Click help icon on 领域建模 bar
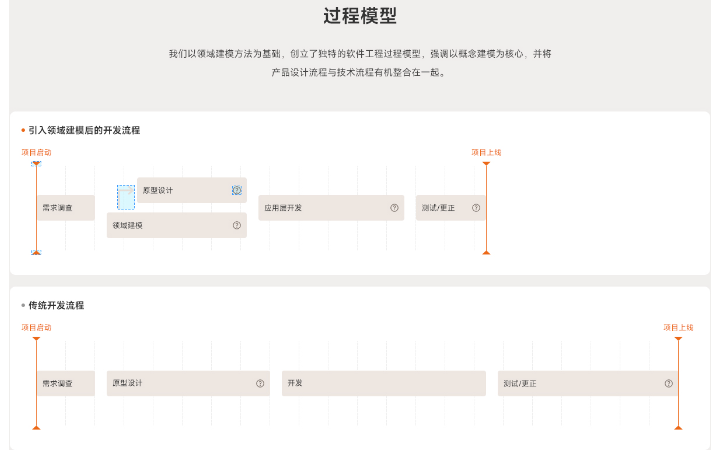 [236, 225]
